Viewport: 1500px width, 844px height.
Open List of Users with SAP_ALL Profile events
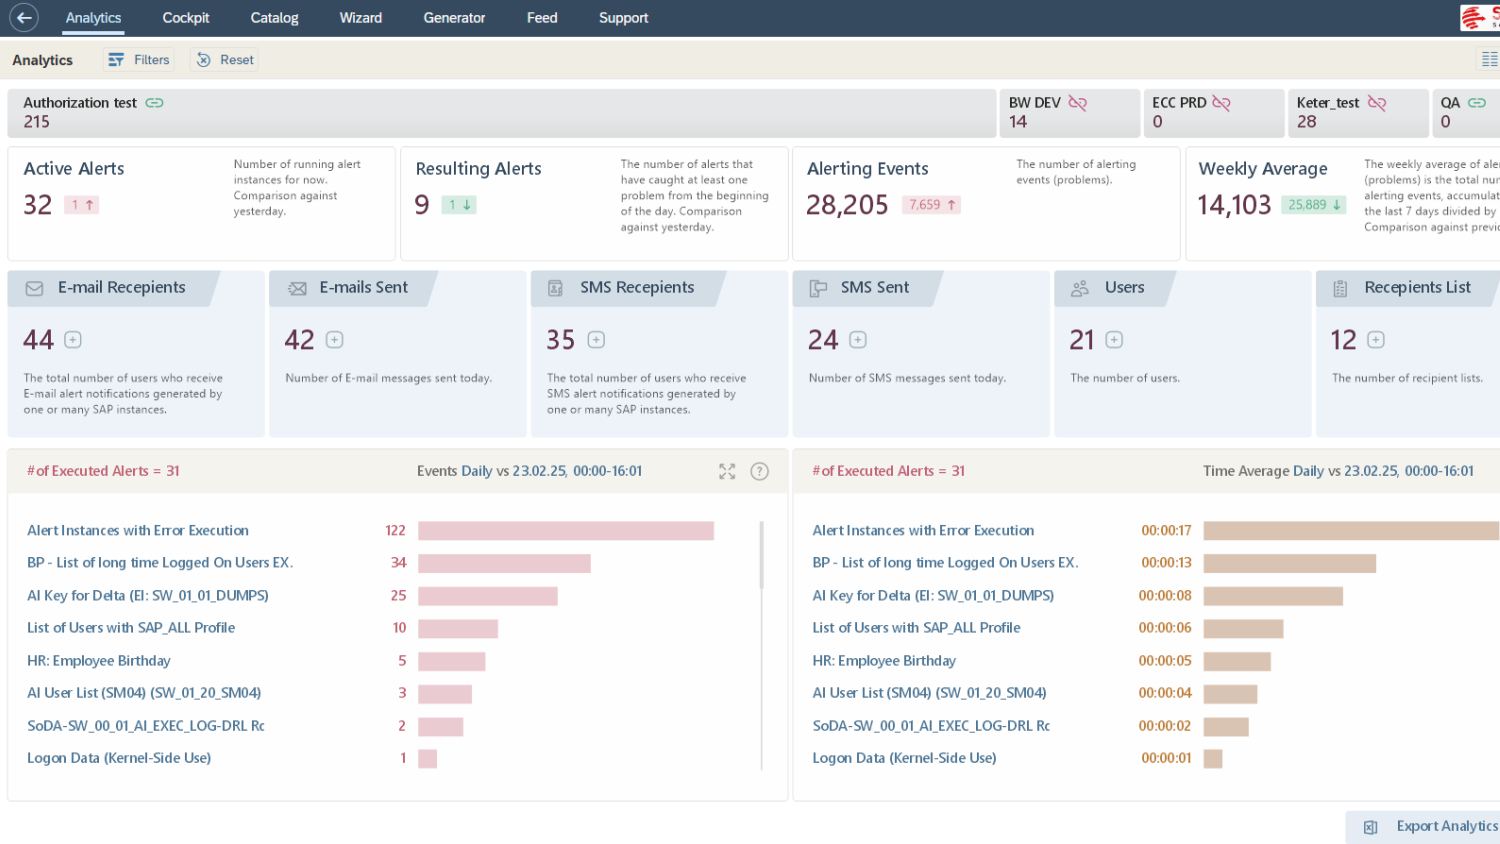pos(131,628)
